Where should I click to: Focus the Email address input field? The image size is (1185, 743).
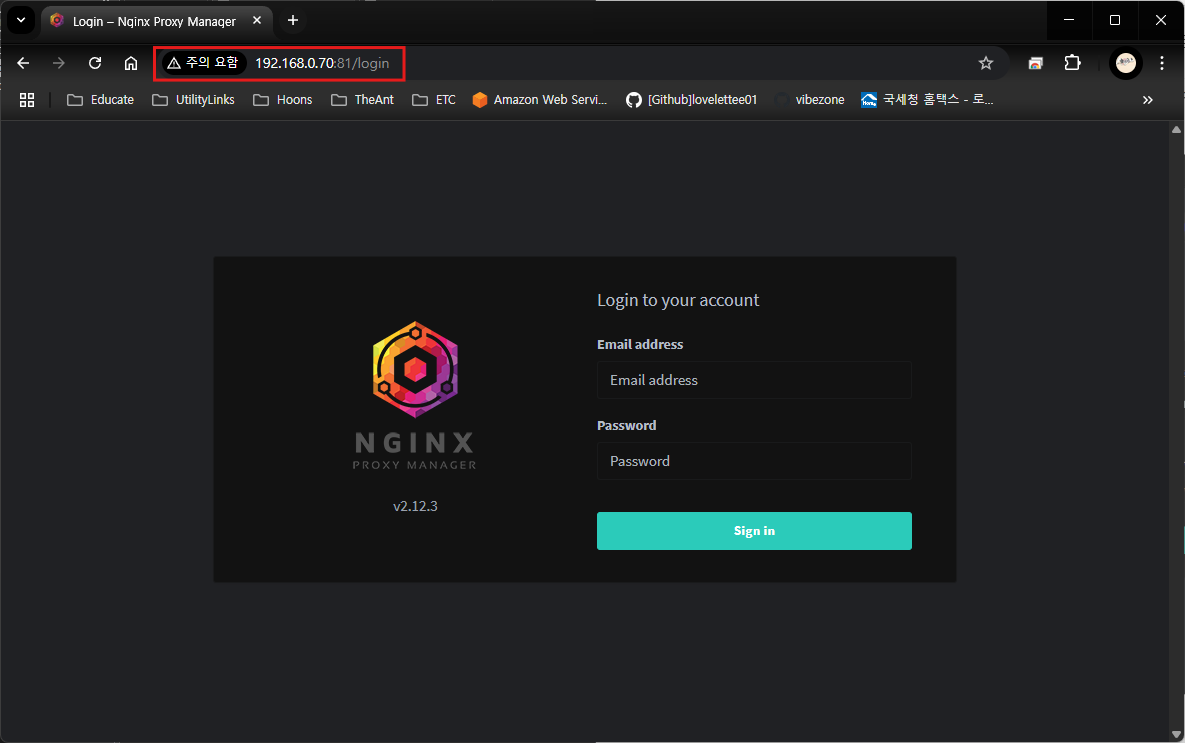pyautogui.click(x=754, y=380)
